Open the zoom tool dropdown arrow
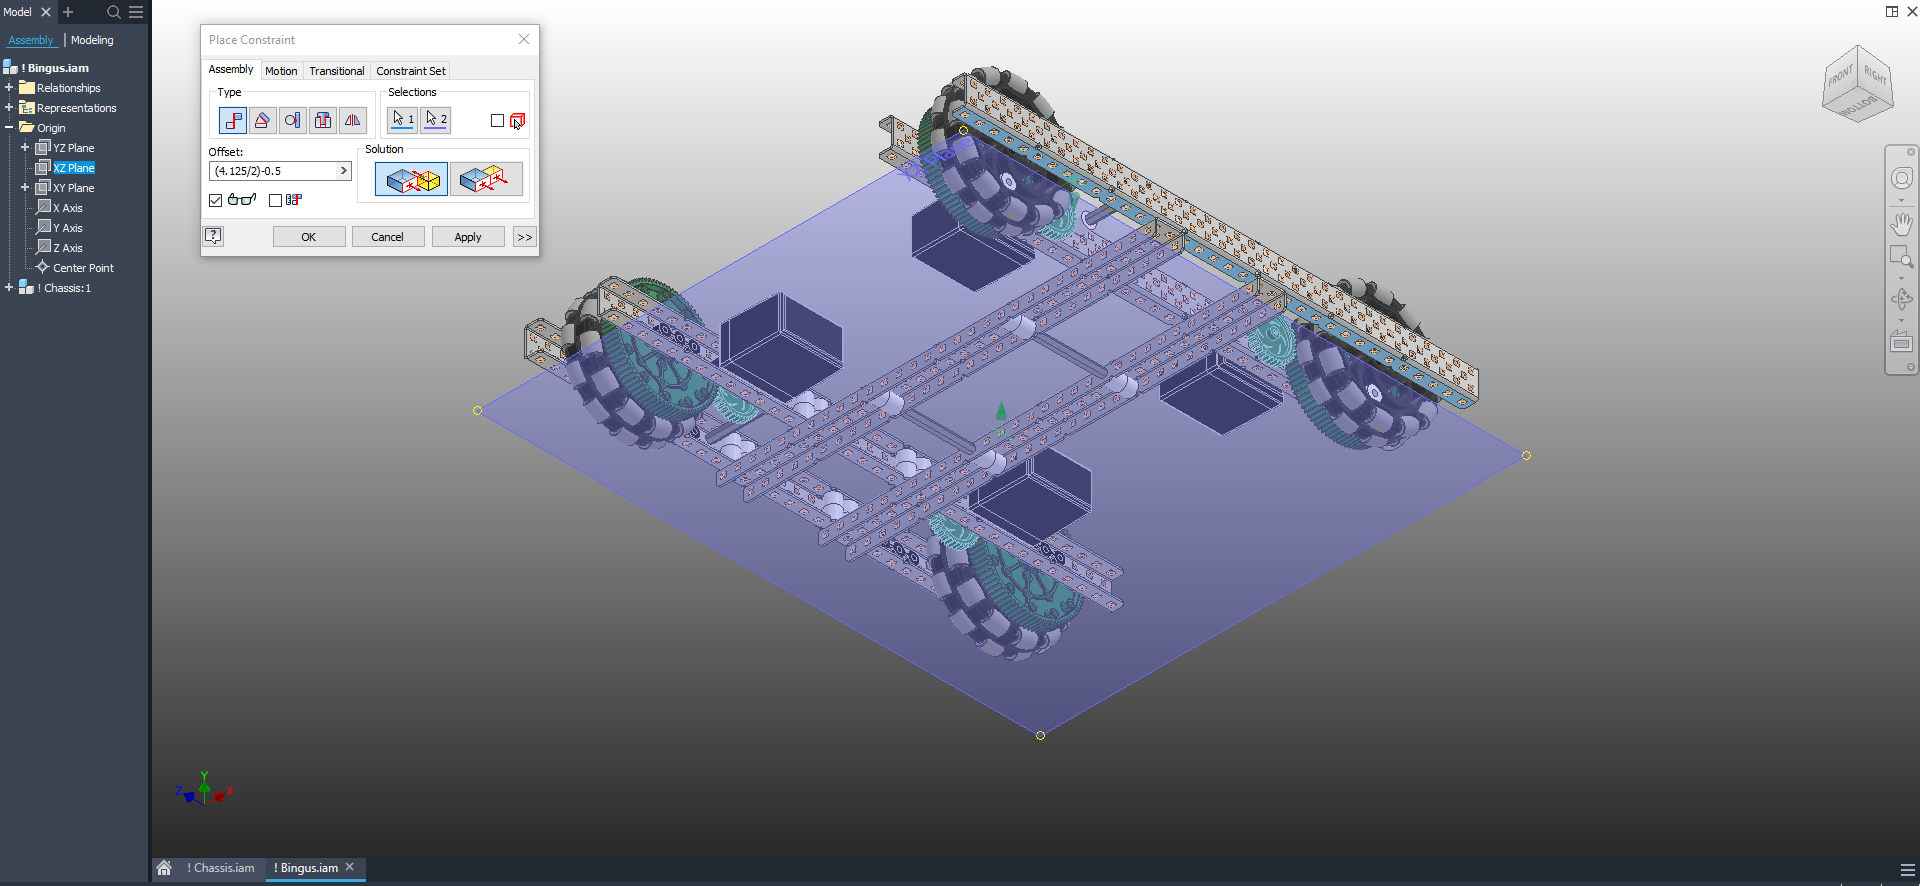Viewport: 1920px width, 886px height. coord(1901,278)
